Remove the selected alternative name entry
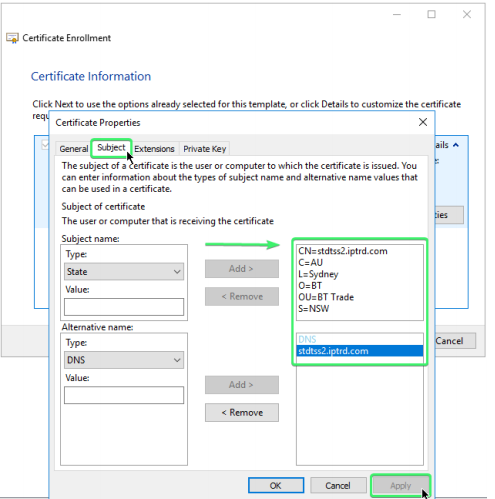Image resolution: width=495 pixels, height=499 pixels. (242, 413)
